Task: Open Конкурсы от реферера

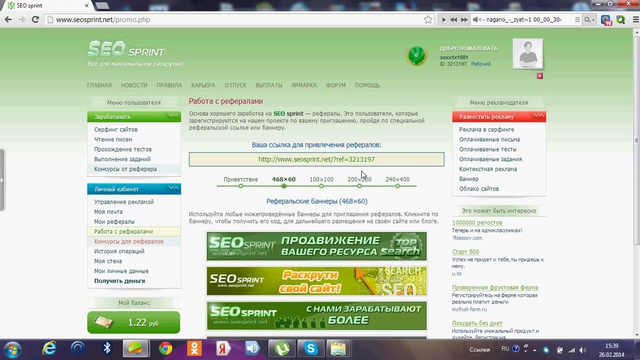Action: coord(125,169)
